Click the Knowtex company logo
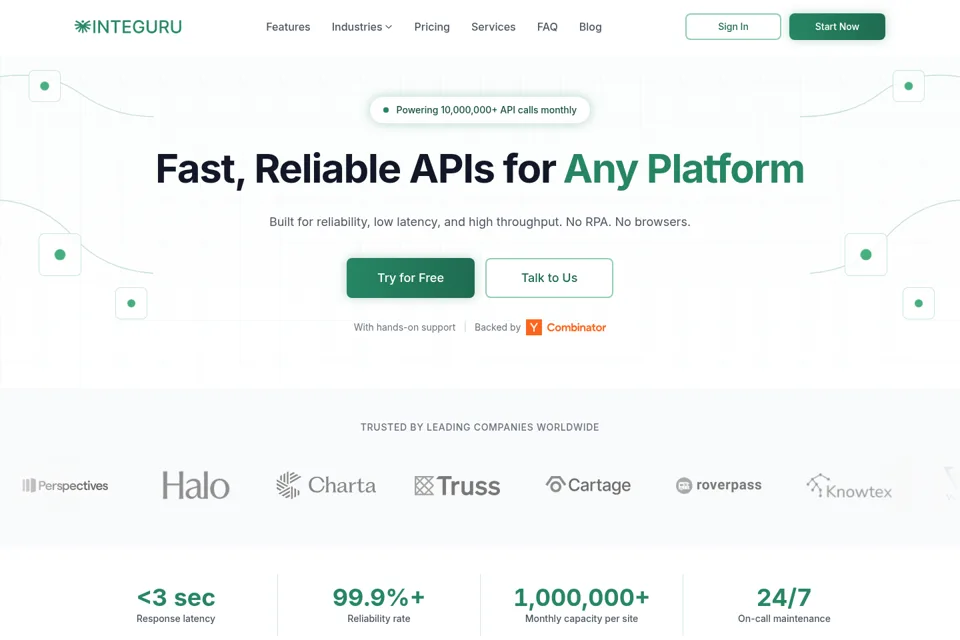Viewport: 960px width, 640px height. point(849,486)
